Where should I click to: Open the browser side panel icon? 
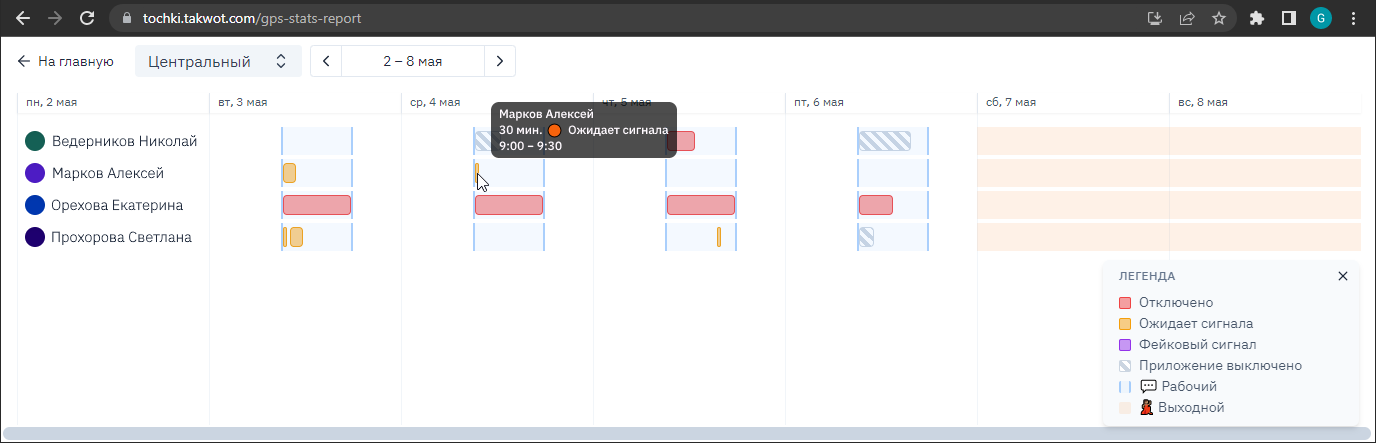1289,18
